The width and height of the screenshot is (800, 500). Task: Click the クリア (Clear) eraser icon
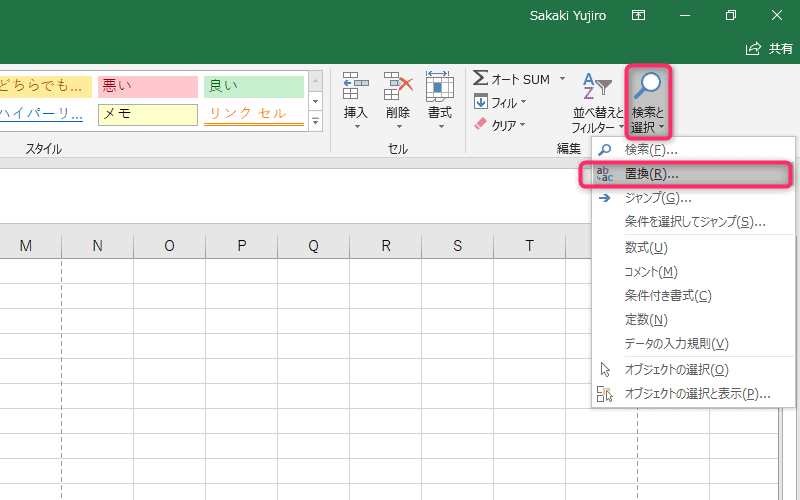pyautogui.click(x=480, y=124)
